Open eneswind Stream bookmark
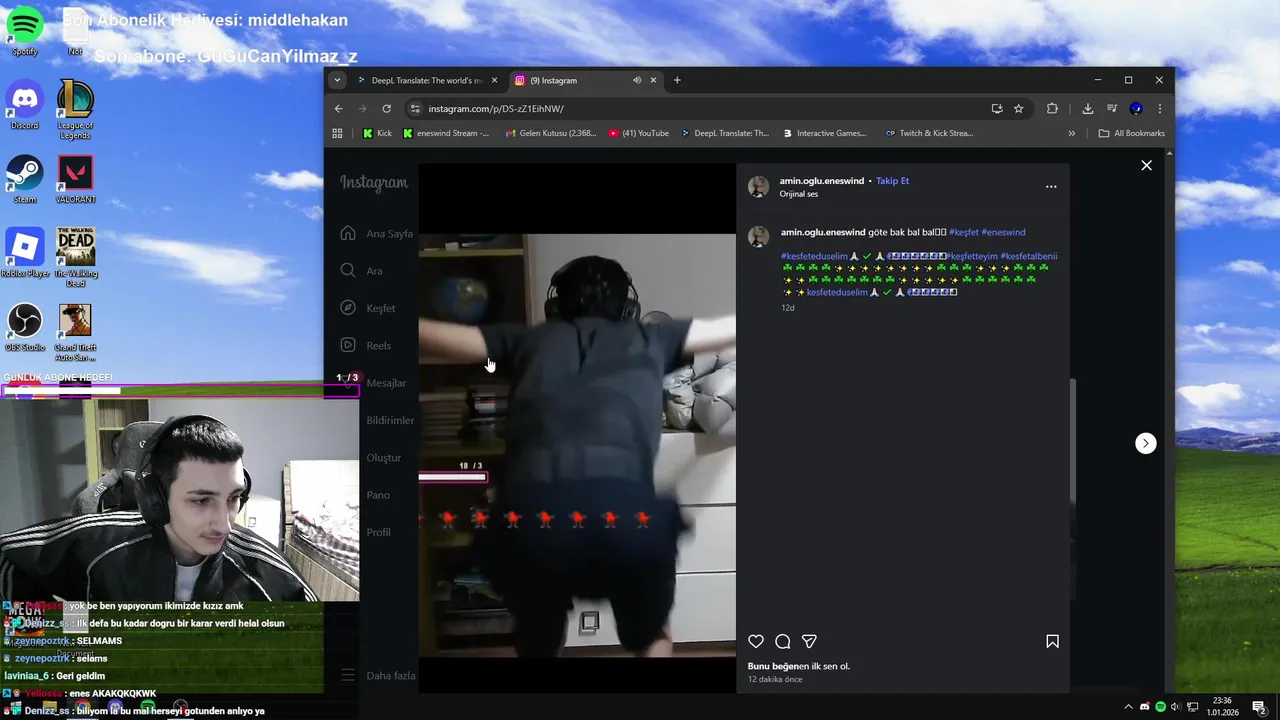This screenshot has width=1280, height=720. (x=446, y=133)
